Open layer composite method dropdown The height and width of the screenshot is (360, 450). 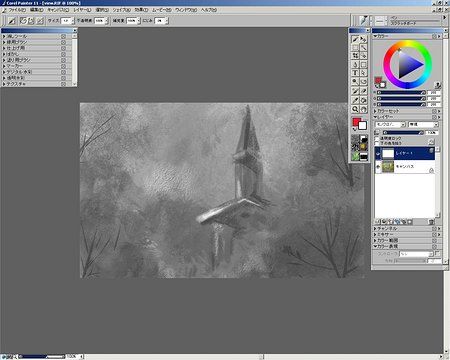pyautogui.click(x=390, y=124)
